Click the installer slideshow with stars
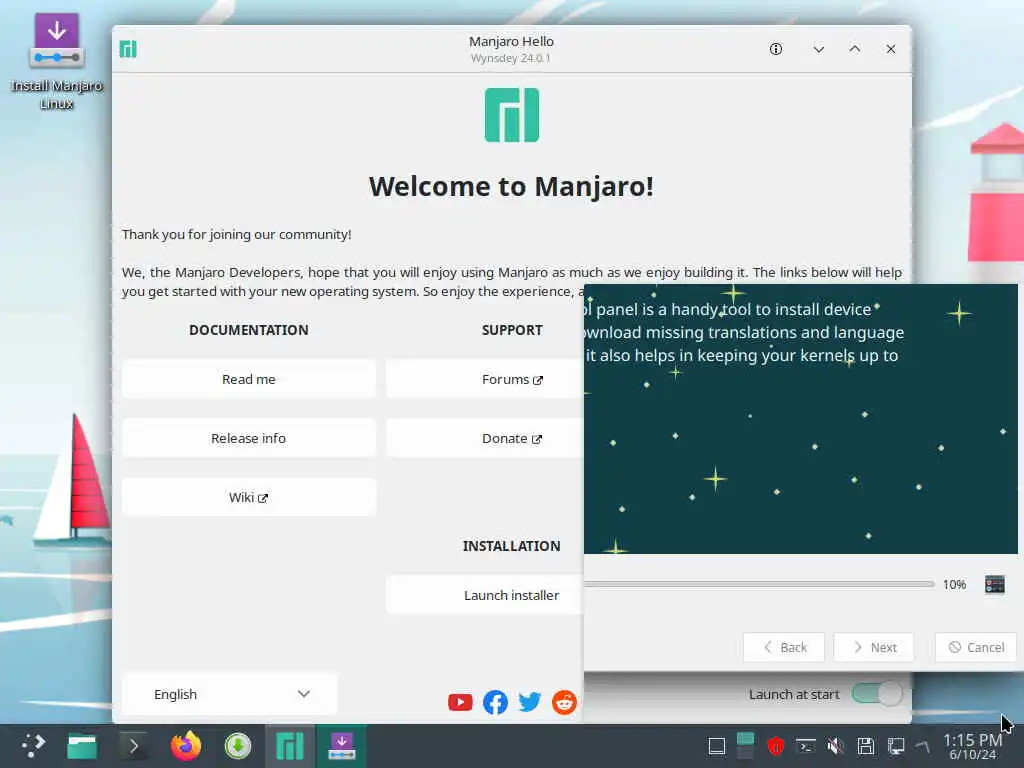The image size is (1024, 768). (801, 419)
